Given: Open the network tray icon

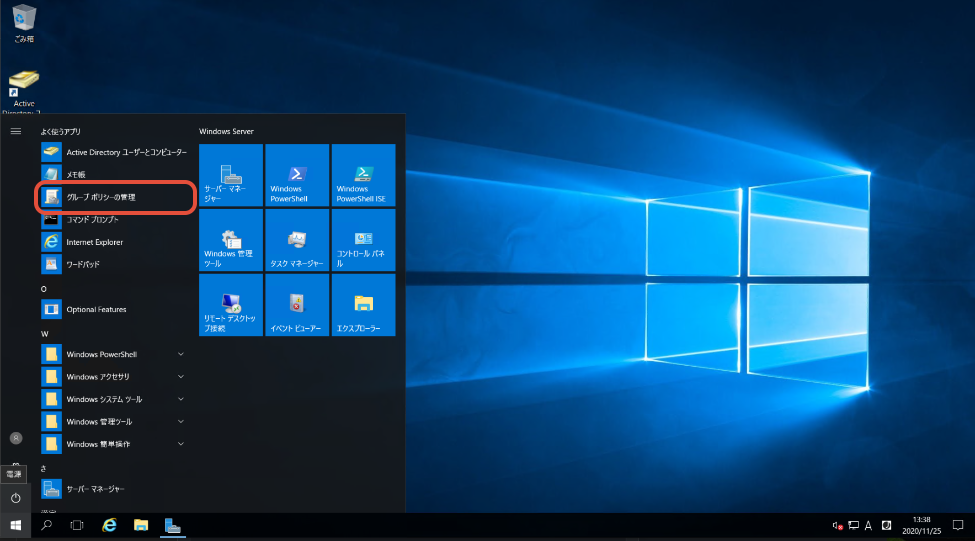Looking at the screenshot, I should (854, 526).
